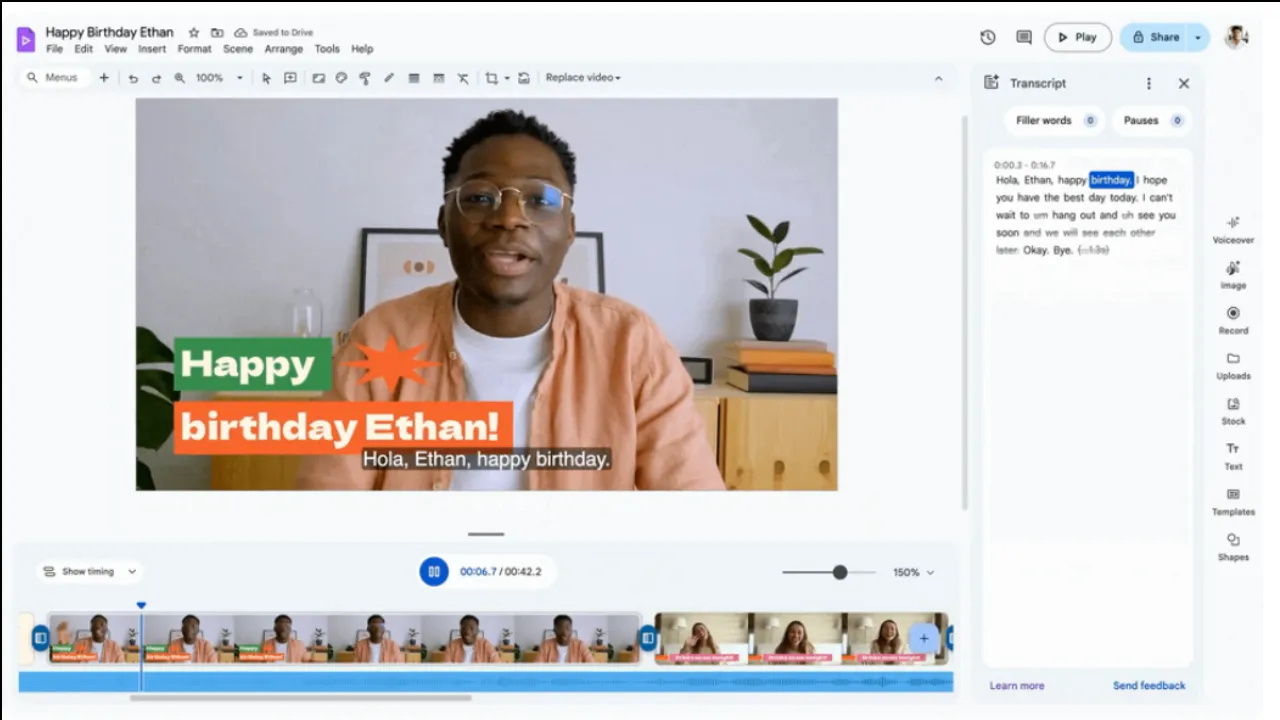This screenshot has height=720, width=1280.
Task: Click the Share button
Action: point(1155,37)
